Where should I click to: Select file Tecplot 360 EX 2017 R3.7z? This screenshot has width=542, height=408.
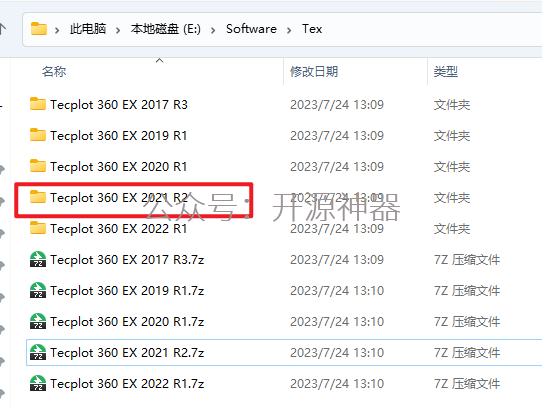pyautogui.click(x=127, y=260)
